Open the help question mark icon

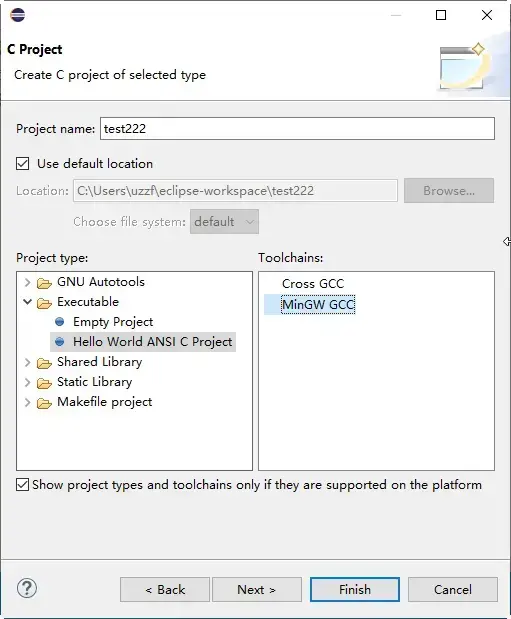[x=27, y=588]
